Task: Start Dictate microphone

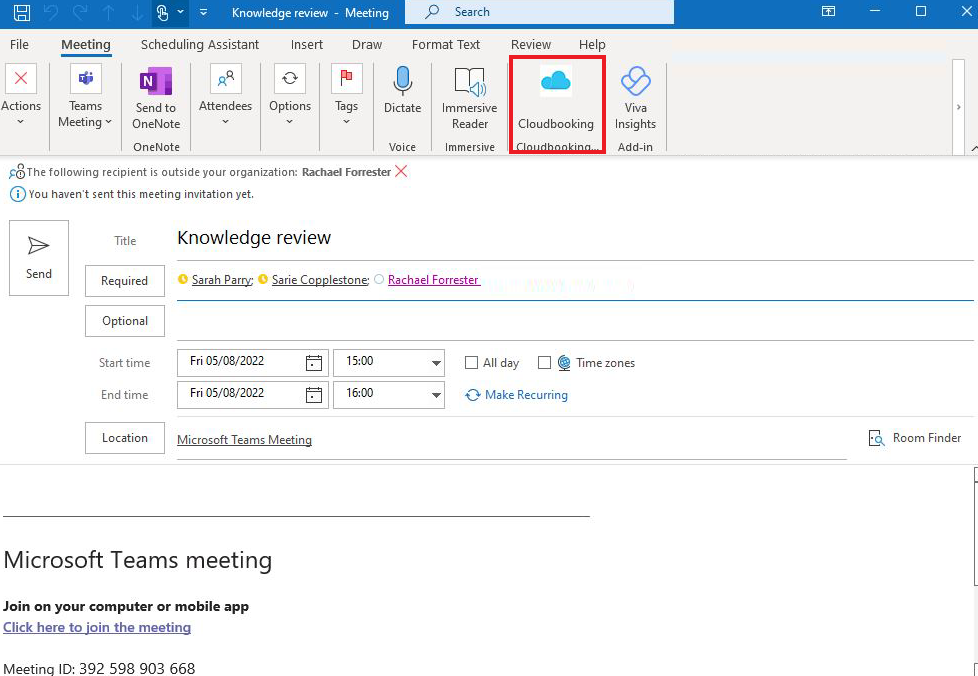Action: click(x=402, y=91)
